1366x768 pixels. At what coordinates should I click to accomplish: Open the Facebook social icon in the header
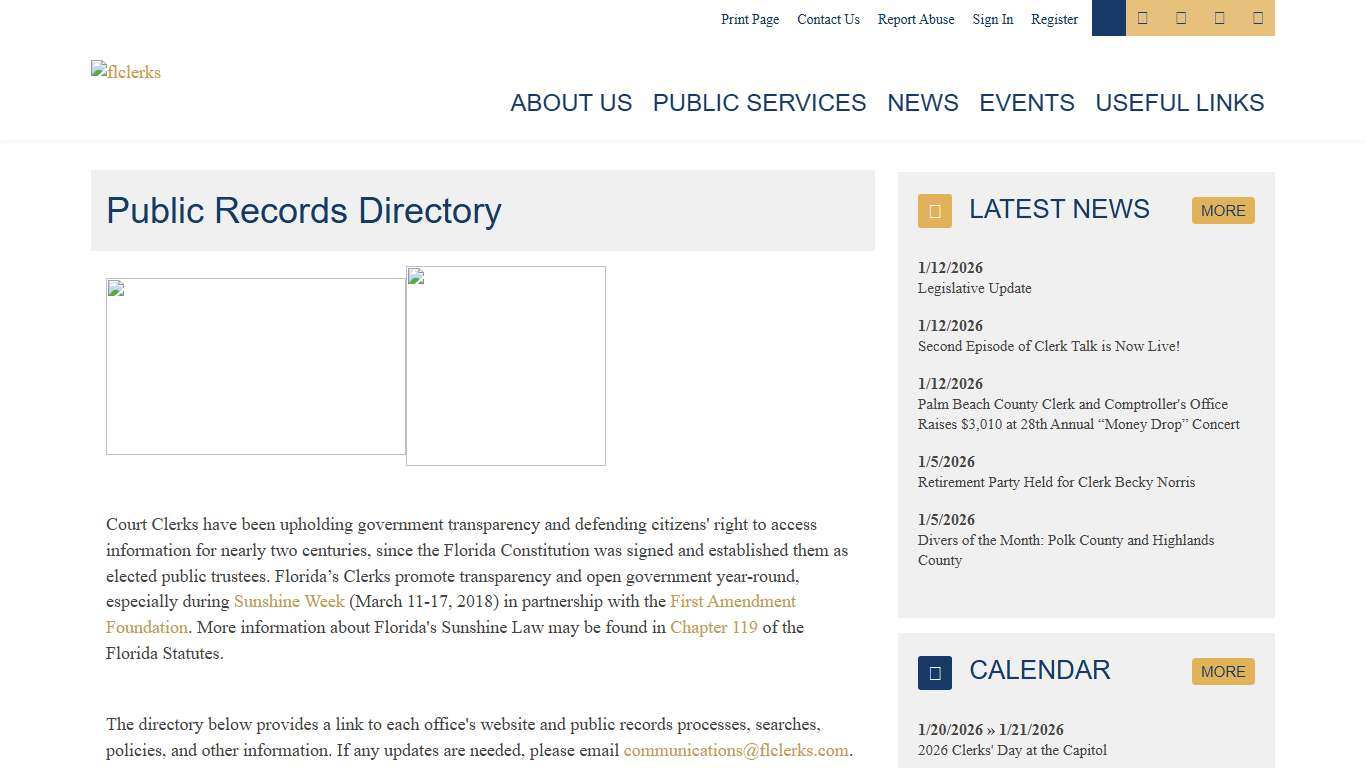coord(1143,18)
